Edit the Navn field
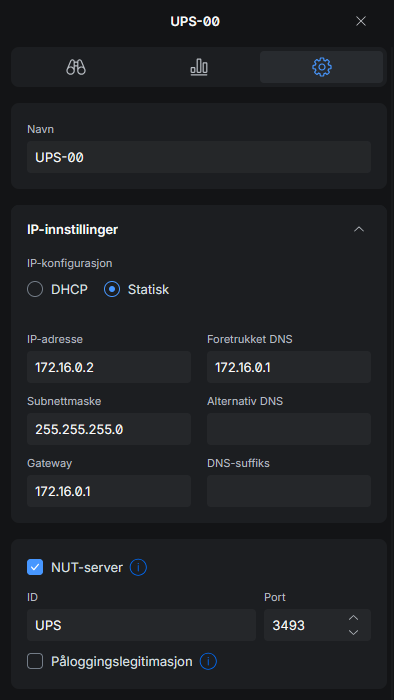Image resolution: width=394 pixels, height=700 pixels. tap(199, 157)
